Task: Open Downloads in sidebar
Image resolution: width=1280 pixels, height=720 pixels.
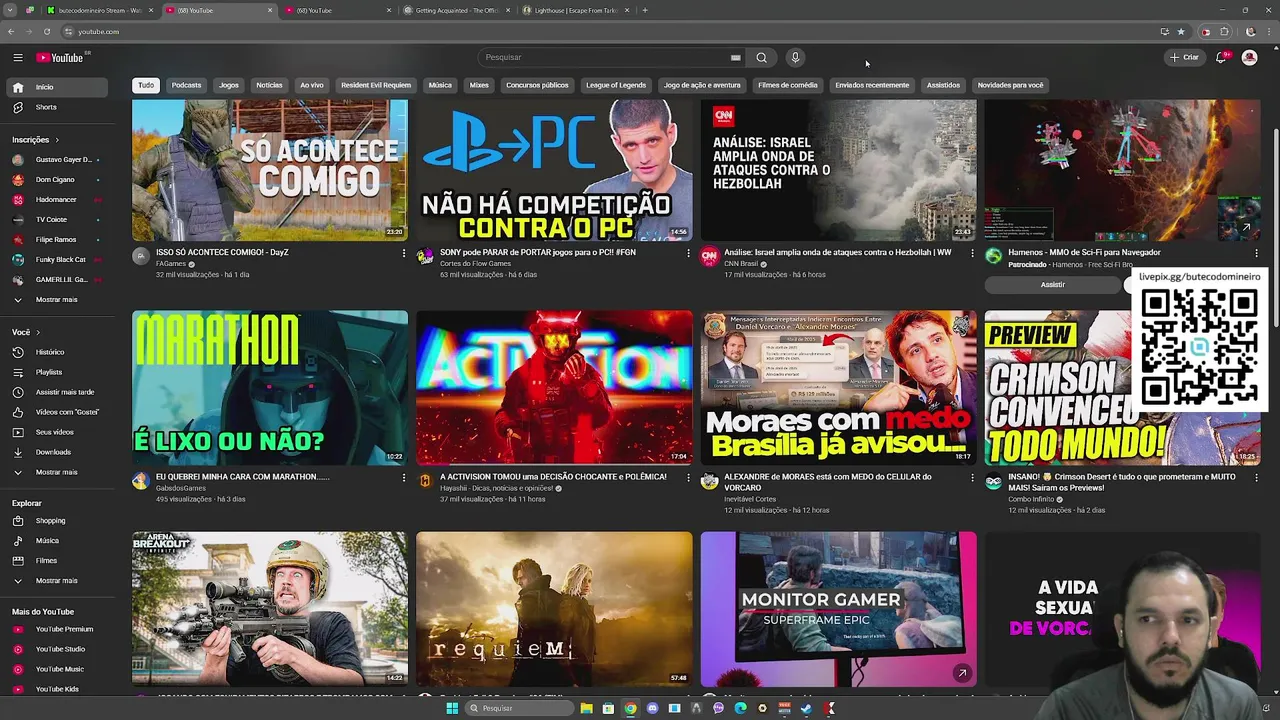Action: tap(59, 452)
